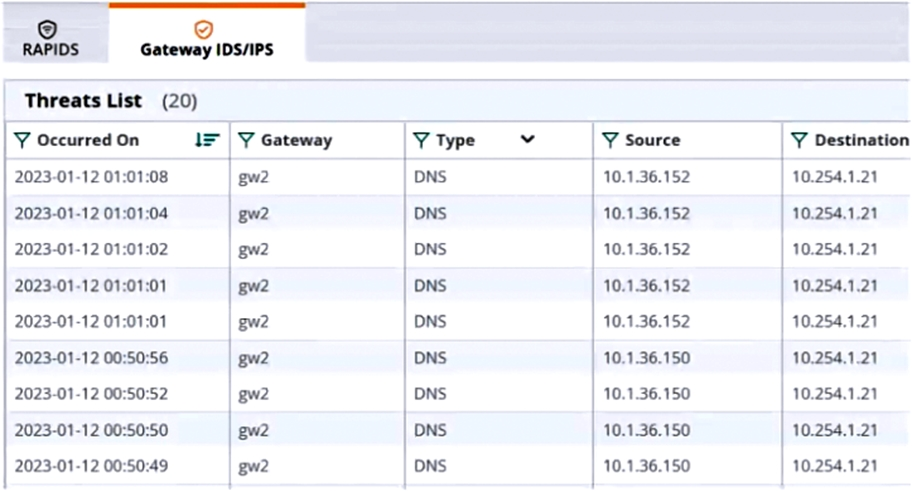This screenshot has height=491, width=917.
Task: Filter the Occurred On column
Action: (22, 141)
